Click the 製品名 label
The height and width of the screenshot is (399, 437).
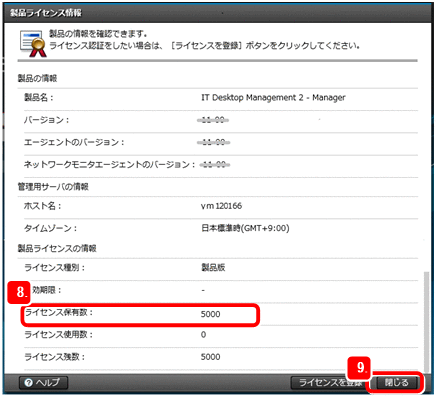[38, 98]
